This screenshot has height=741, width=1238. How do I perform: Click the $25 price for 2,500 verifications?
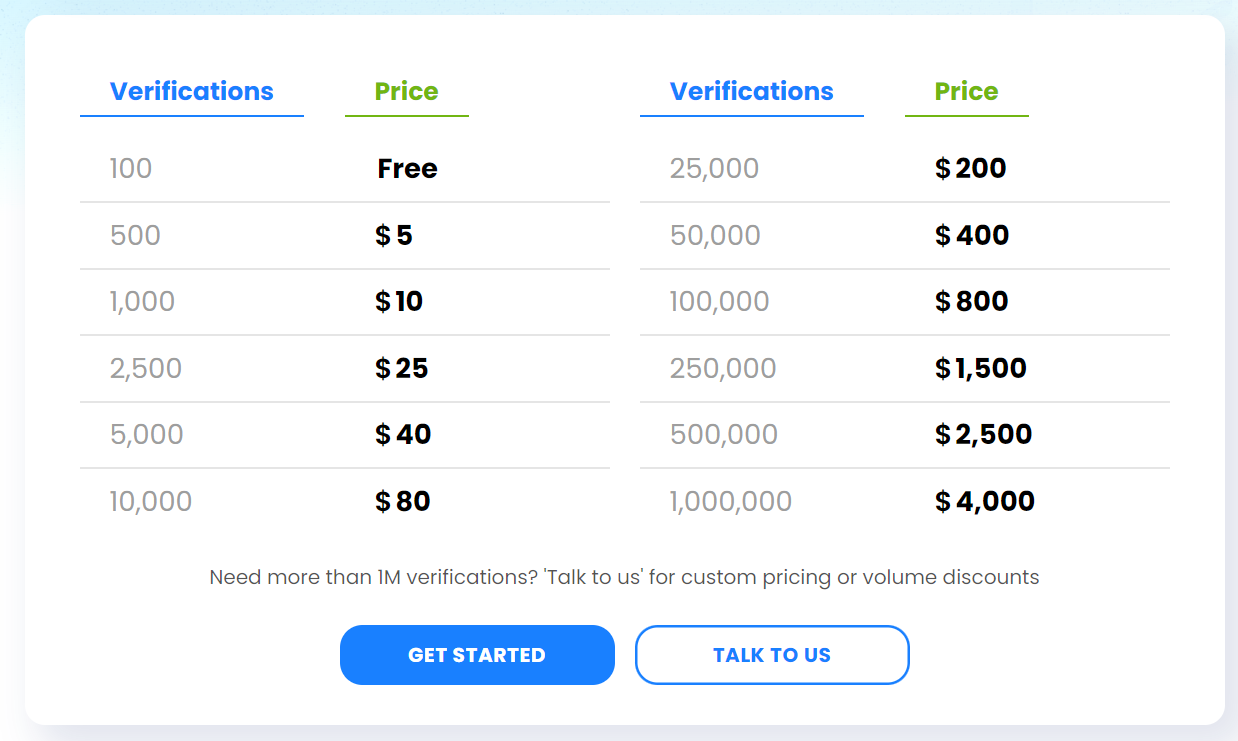(x=399, y=368)
